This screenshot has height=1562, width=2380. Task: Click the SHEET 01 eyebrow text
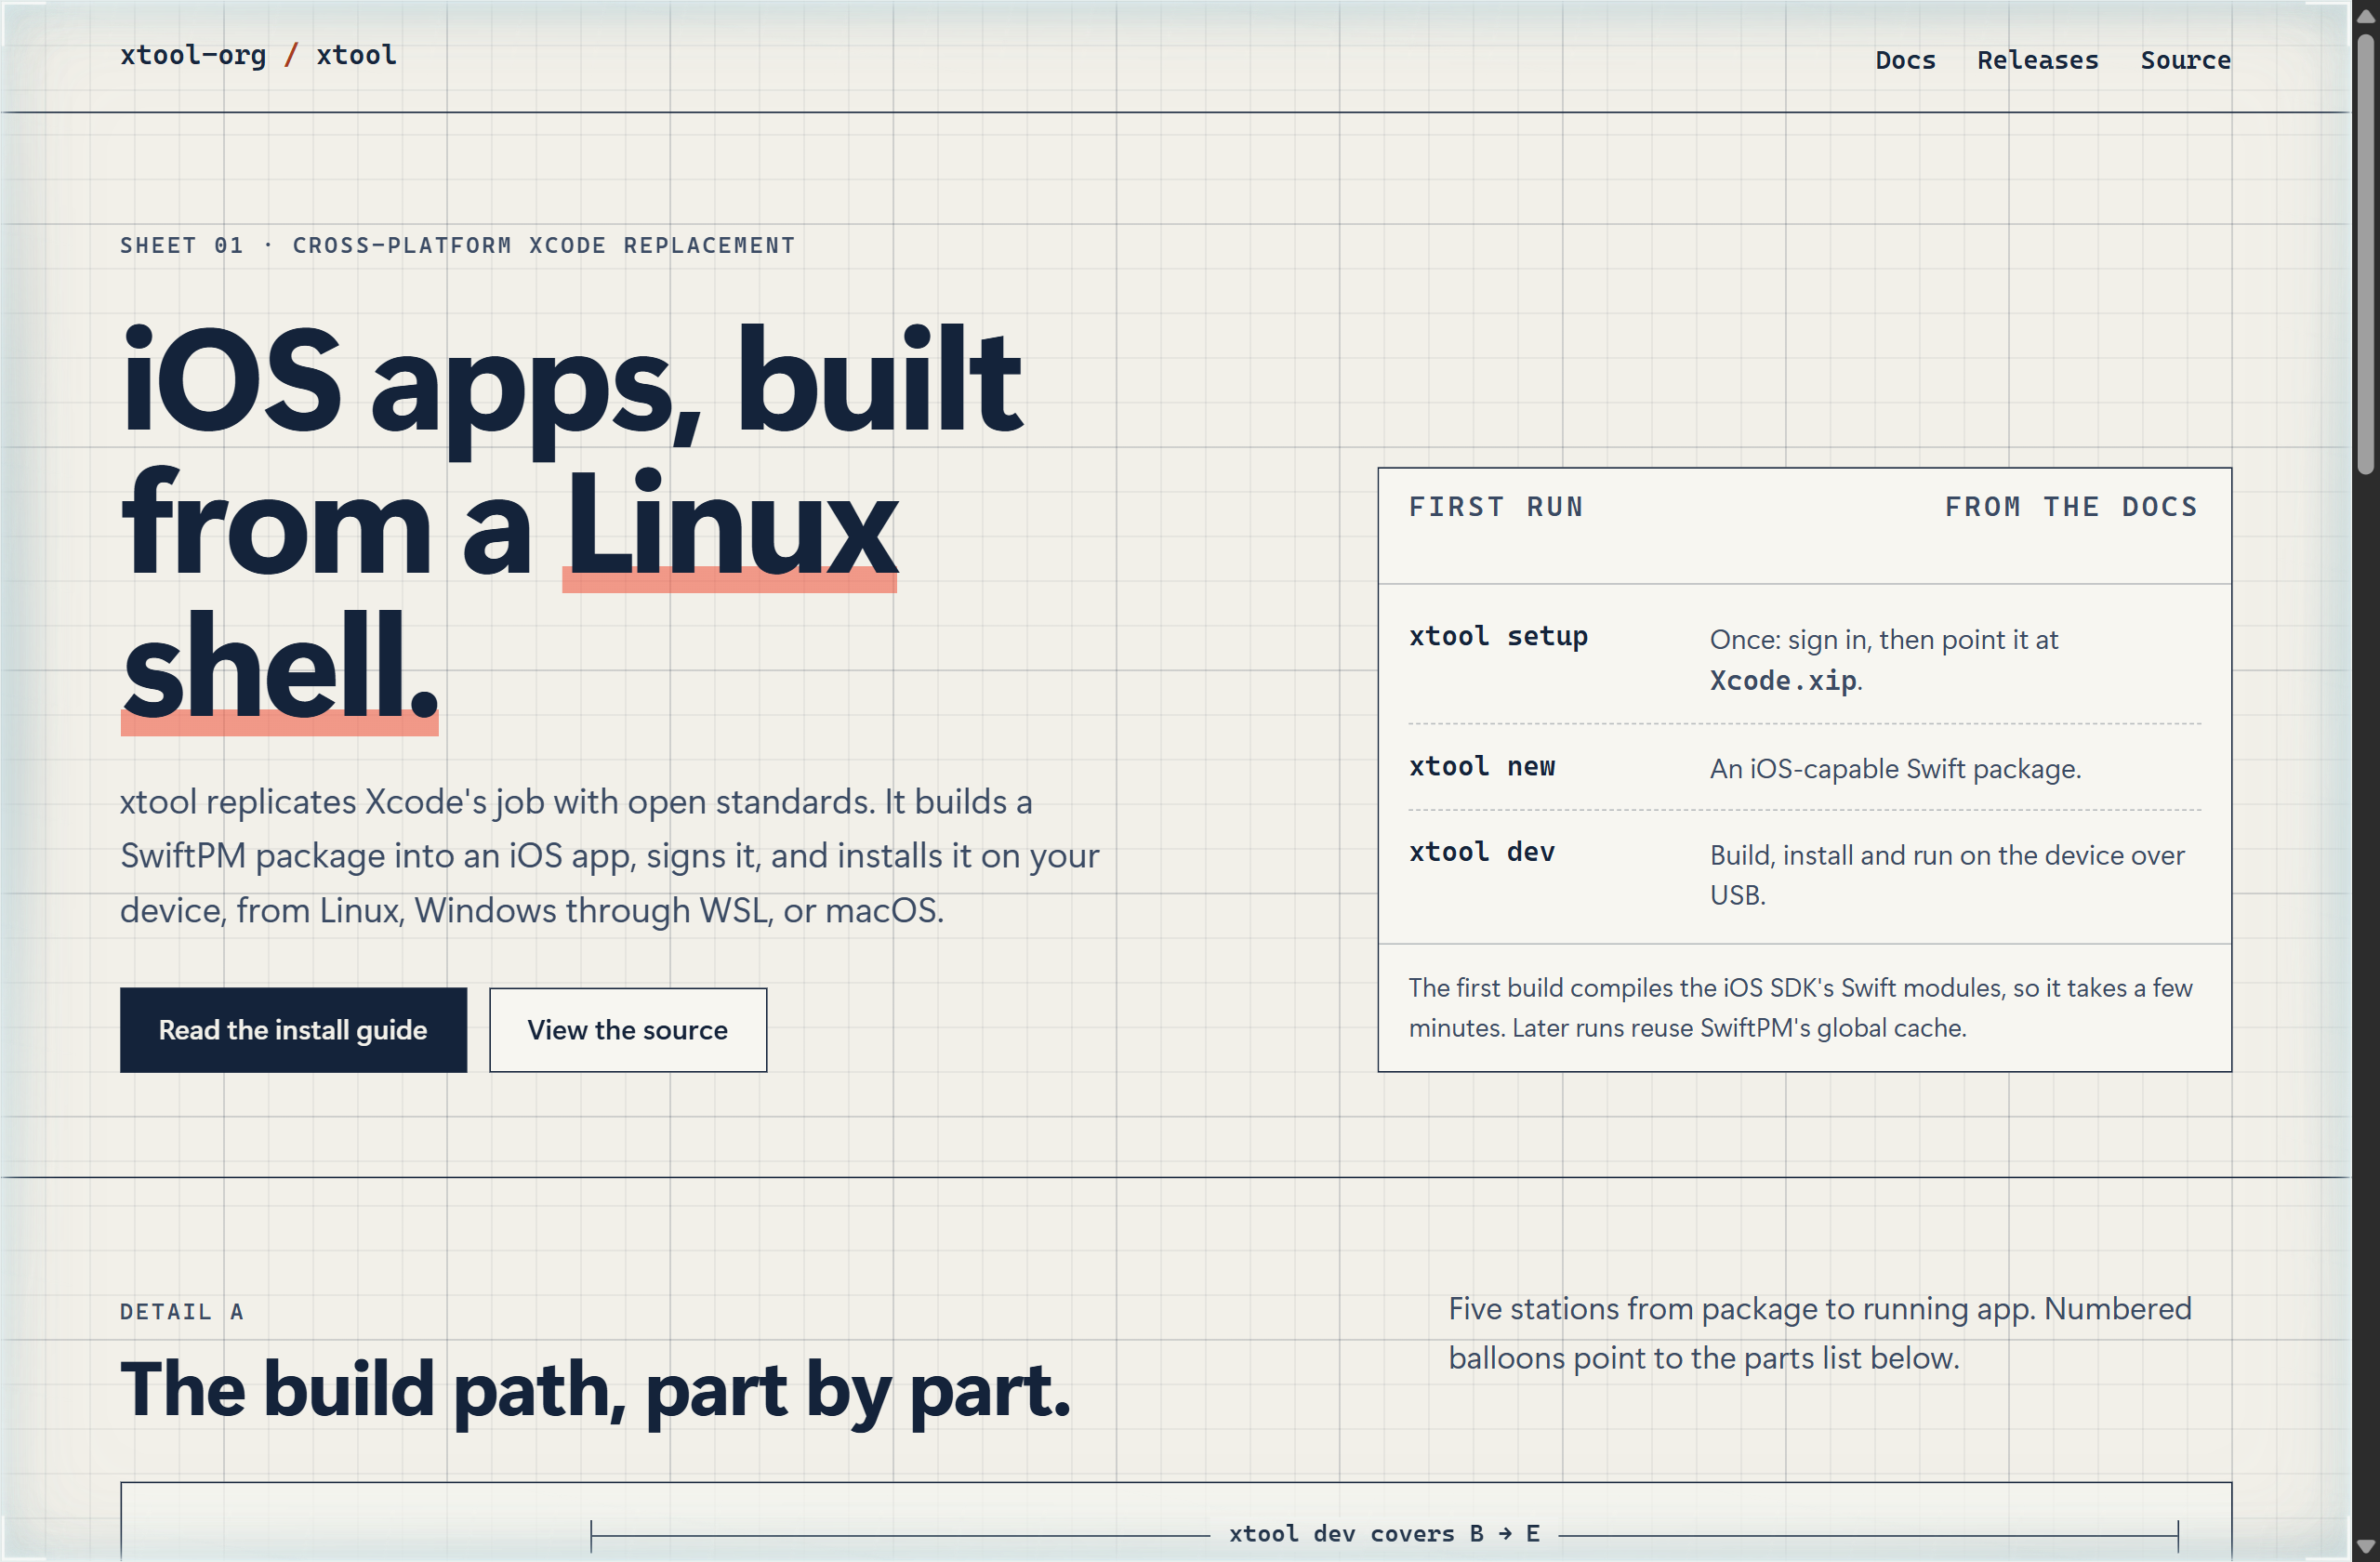[x=457, y=246]
